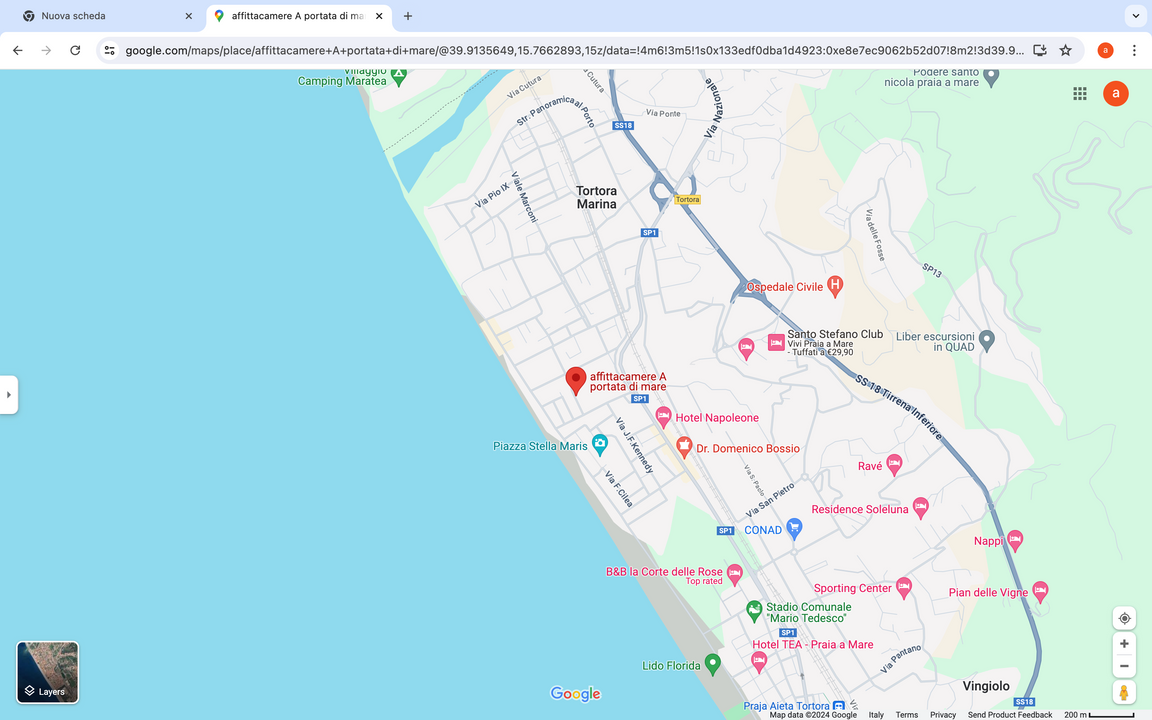1152x720 pixels.
Task: Switch to satellite view via Layers thumbnail
Action: click(x=48, y=672)
